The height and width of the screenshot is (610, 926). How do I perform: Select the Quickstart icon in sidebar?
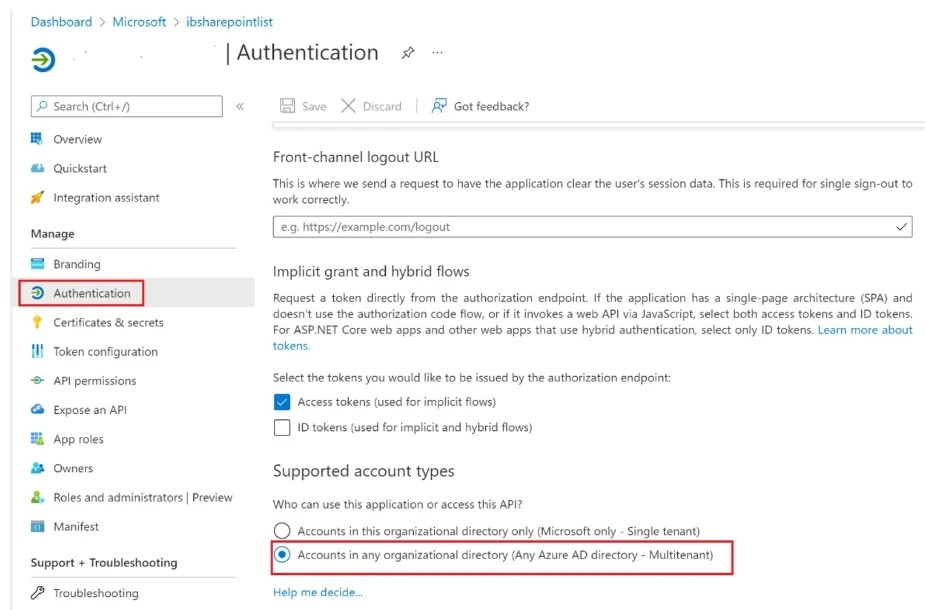(x=37, y=168)
